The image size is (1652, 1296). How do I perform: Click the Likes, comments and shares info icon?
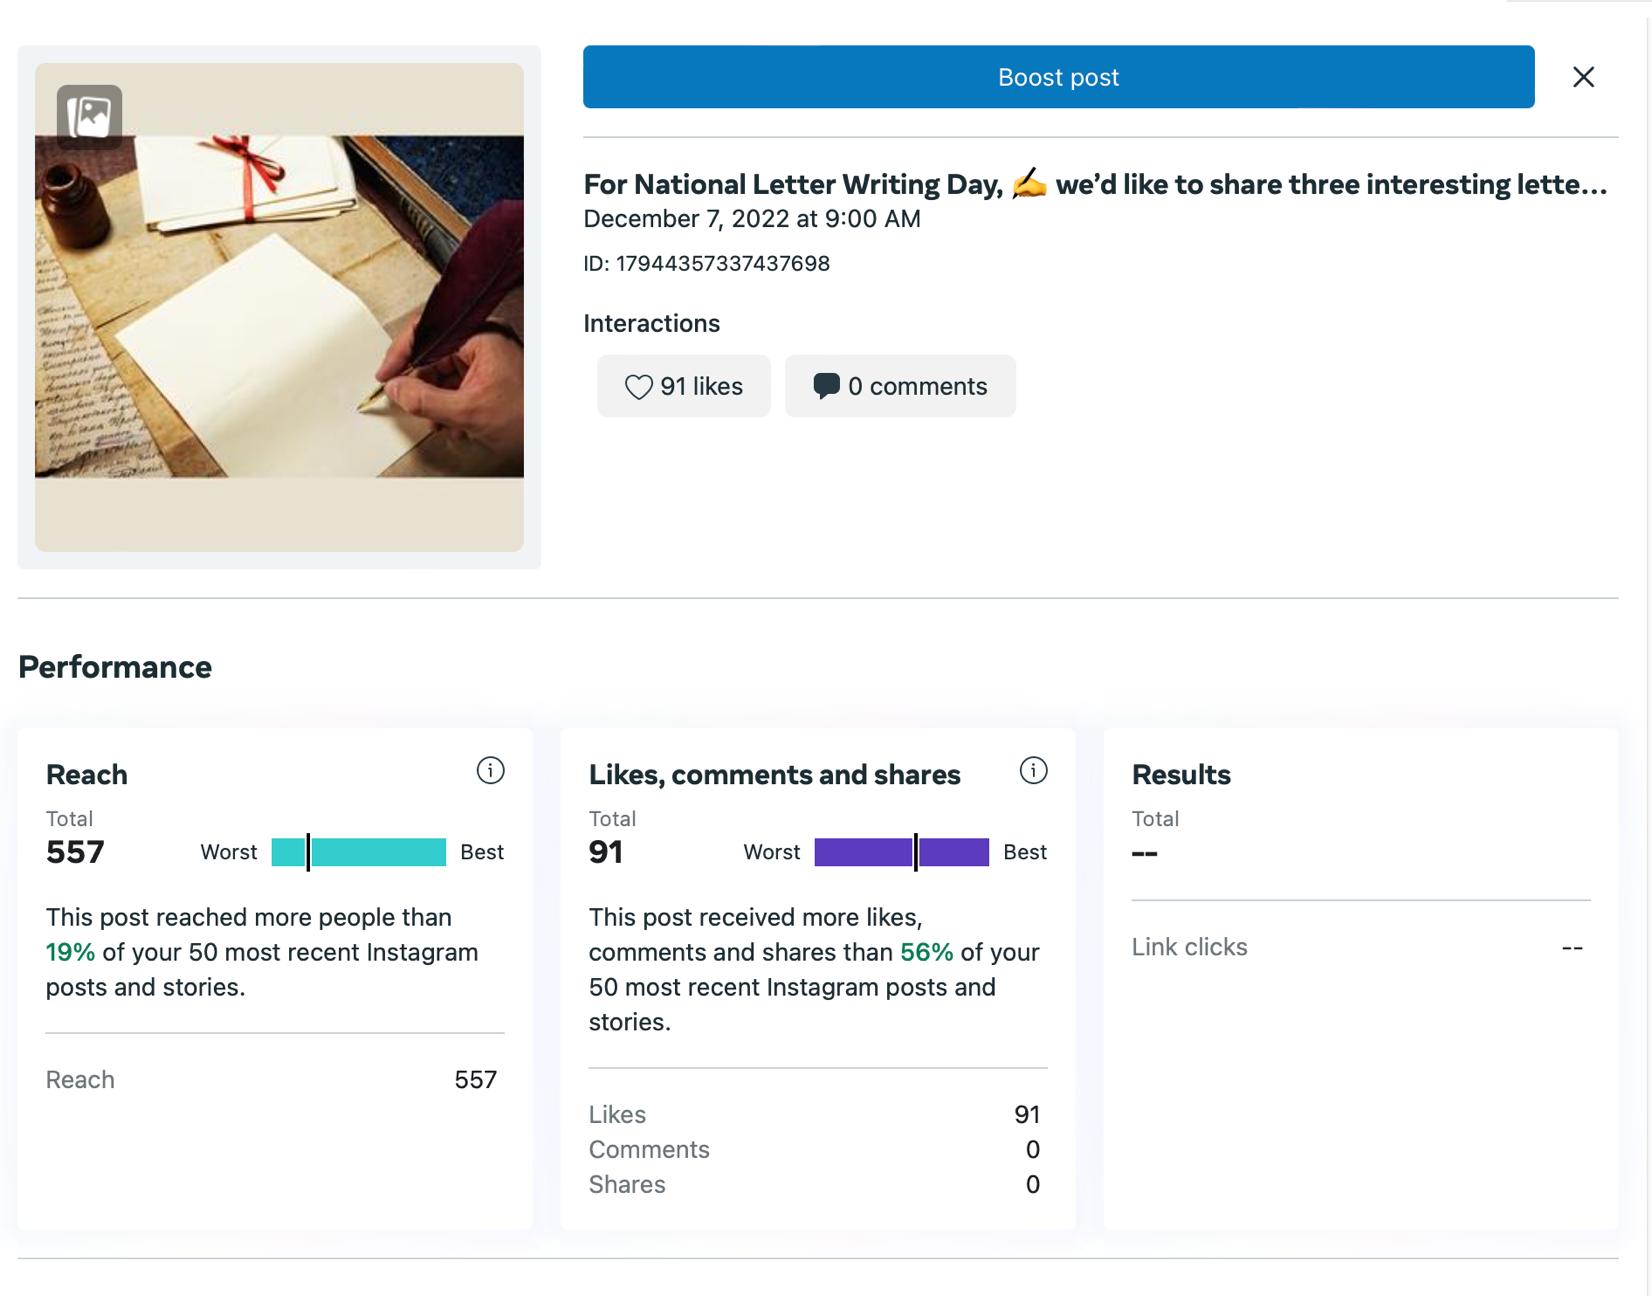(1033, 771)
